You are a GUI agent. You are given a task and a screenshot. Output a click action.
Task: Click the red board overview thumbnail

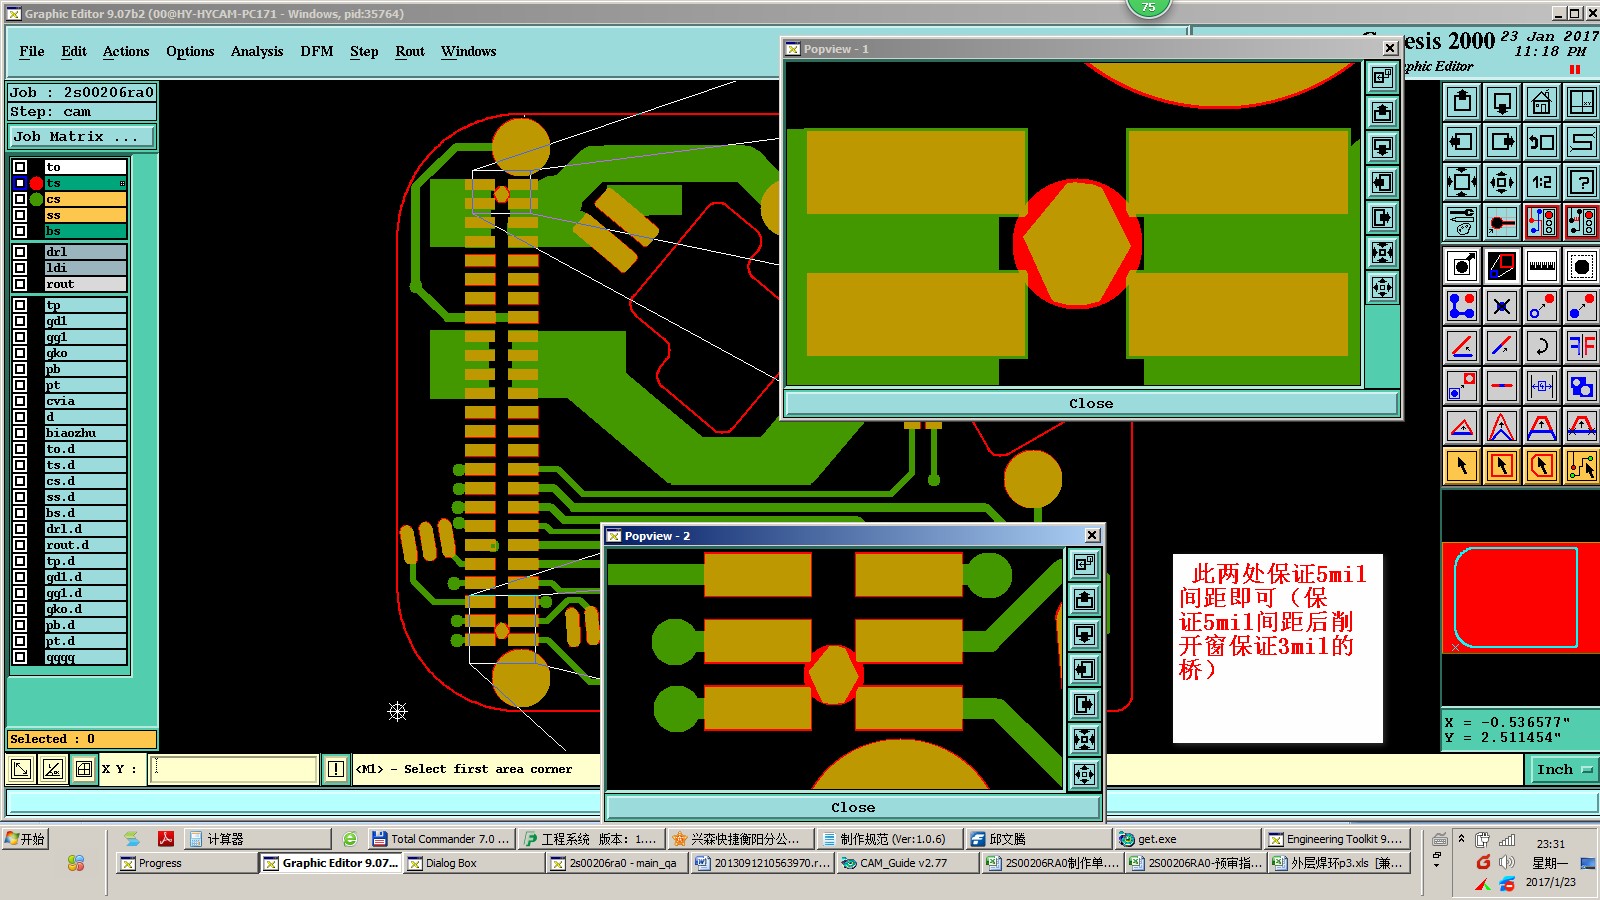coord(1519,598)
